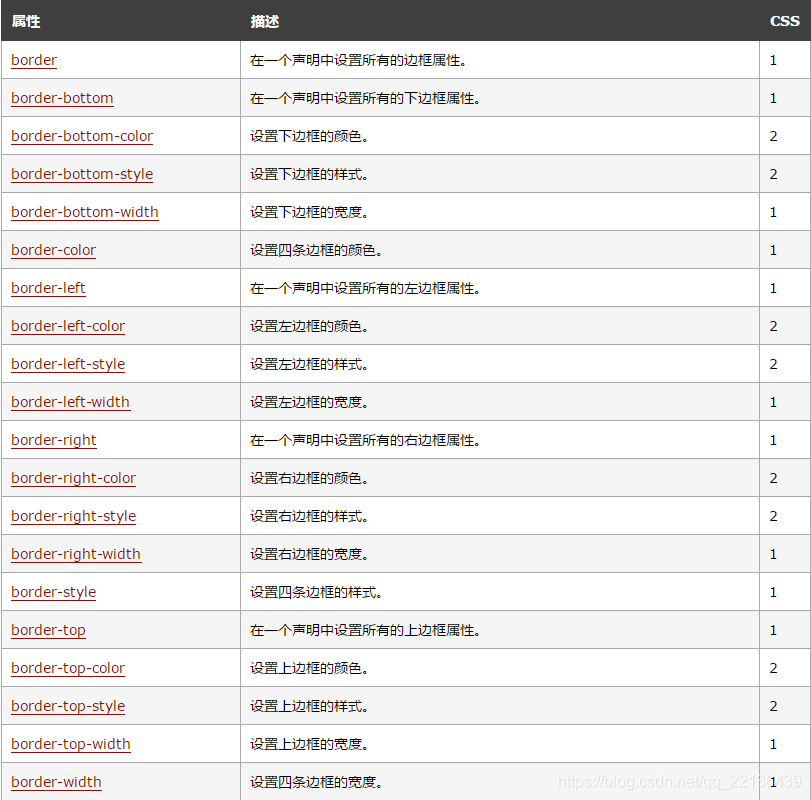Open the border-width link
This screenshot has height=800, width=811.
pos(56,782)
